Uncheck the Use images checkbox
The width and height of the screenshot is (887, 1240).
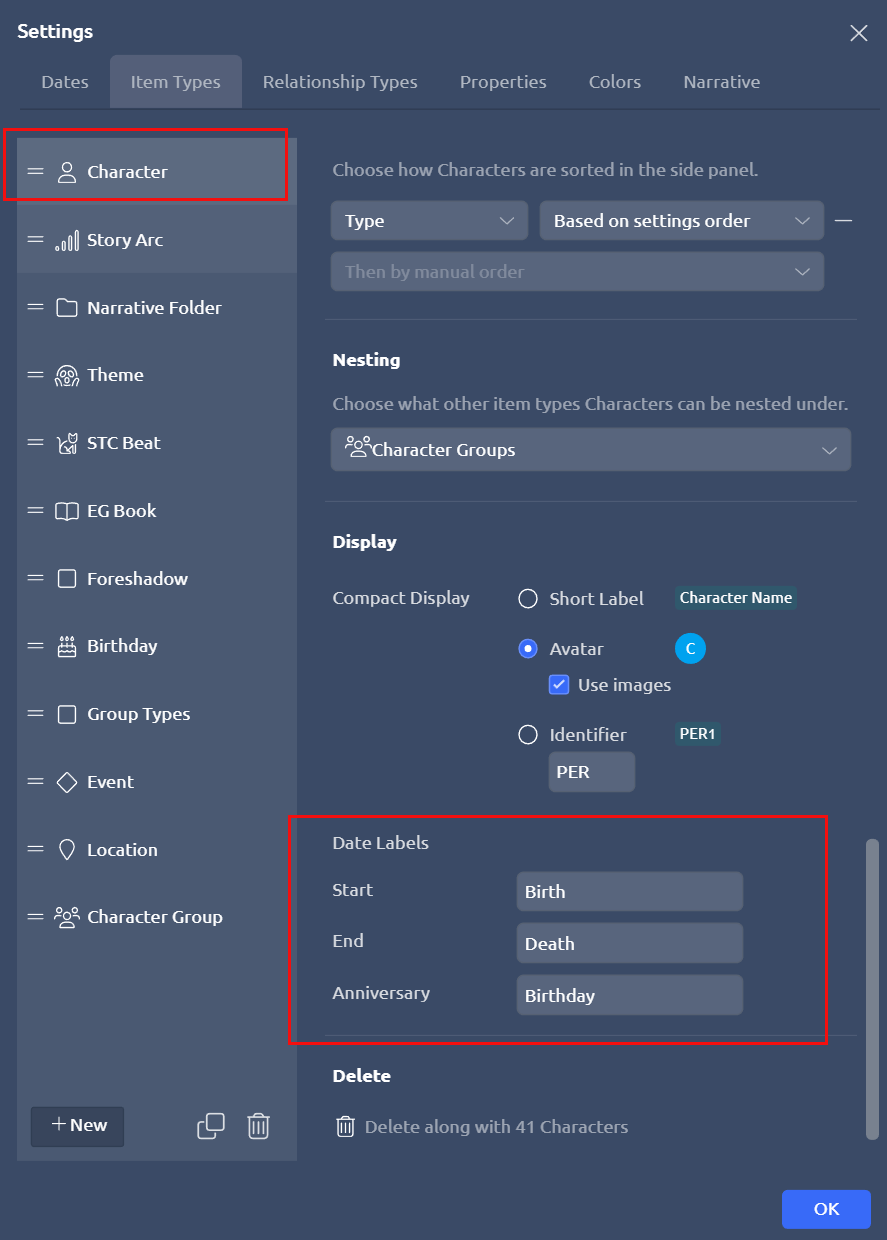pyautogui.click(x=559, y=685)
